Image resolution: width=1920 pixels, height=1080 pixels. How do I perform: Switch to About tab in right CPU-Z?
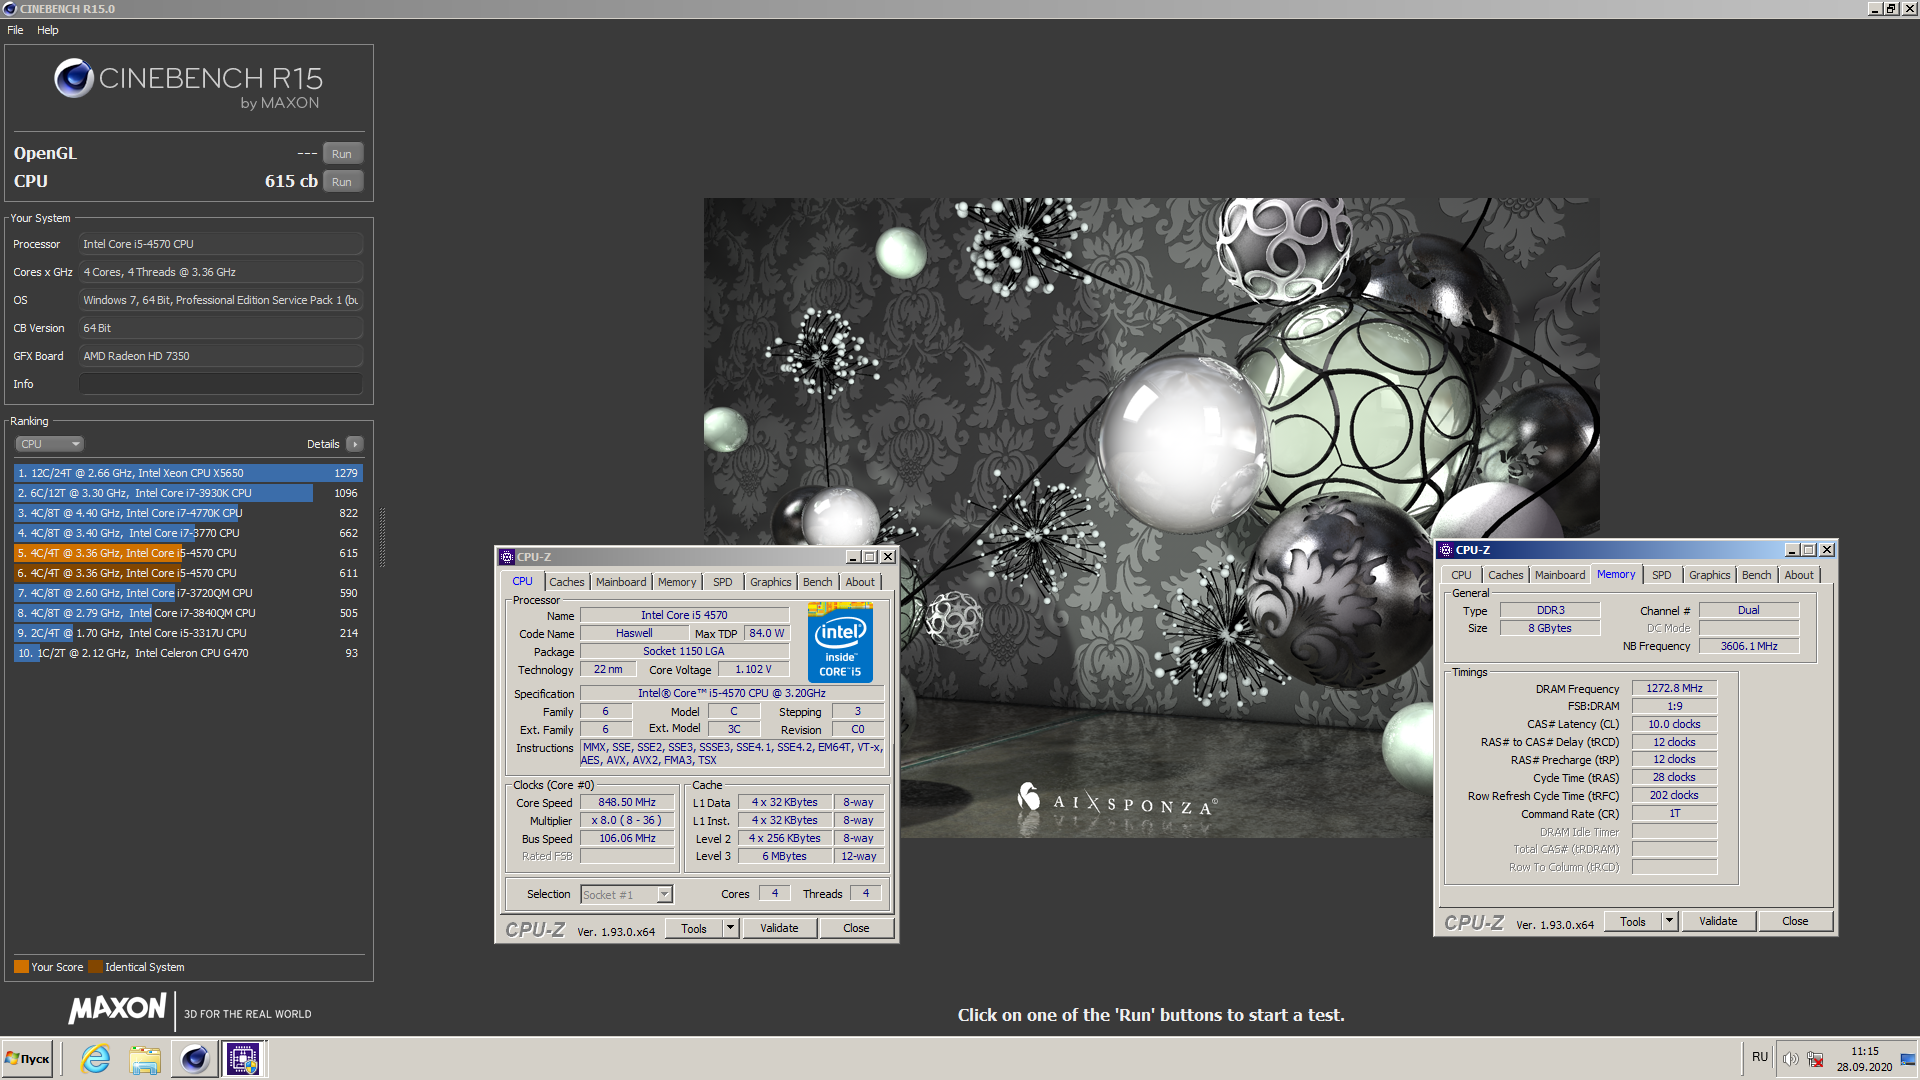click(1799, 575)
